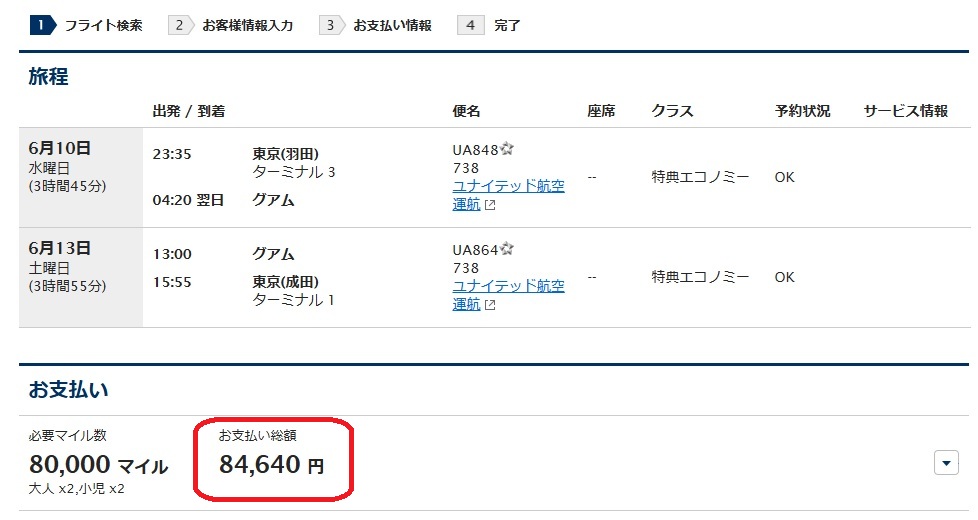This screenshot has width=978, height=520.
Task: Click the Star Alliance icon beside UA848
Action: click(507, 149)
